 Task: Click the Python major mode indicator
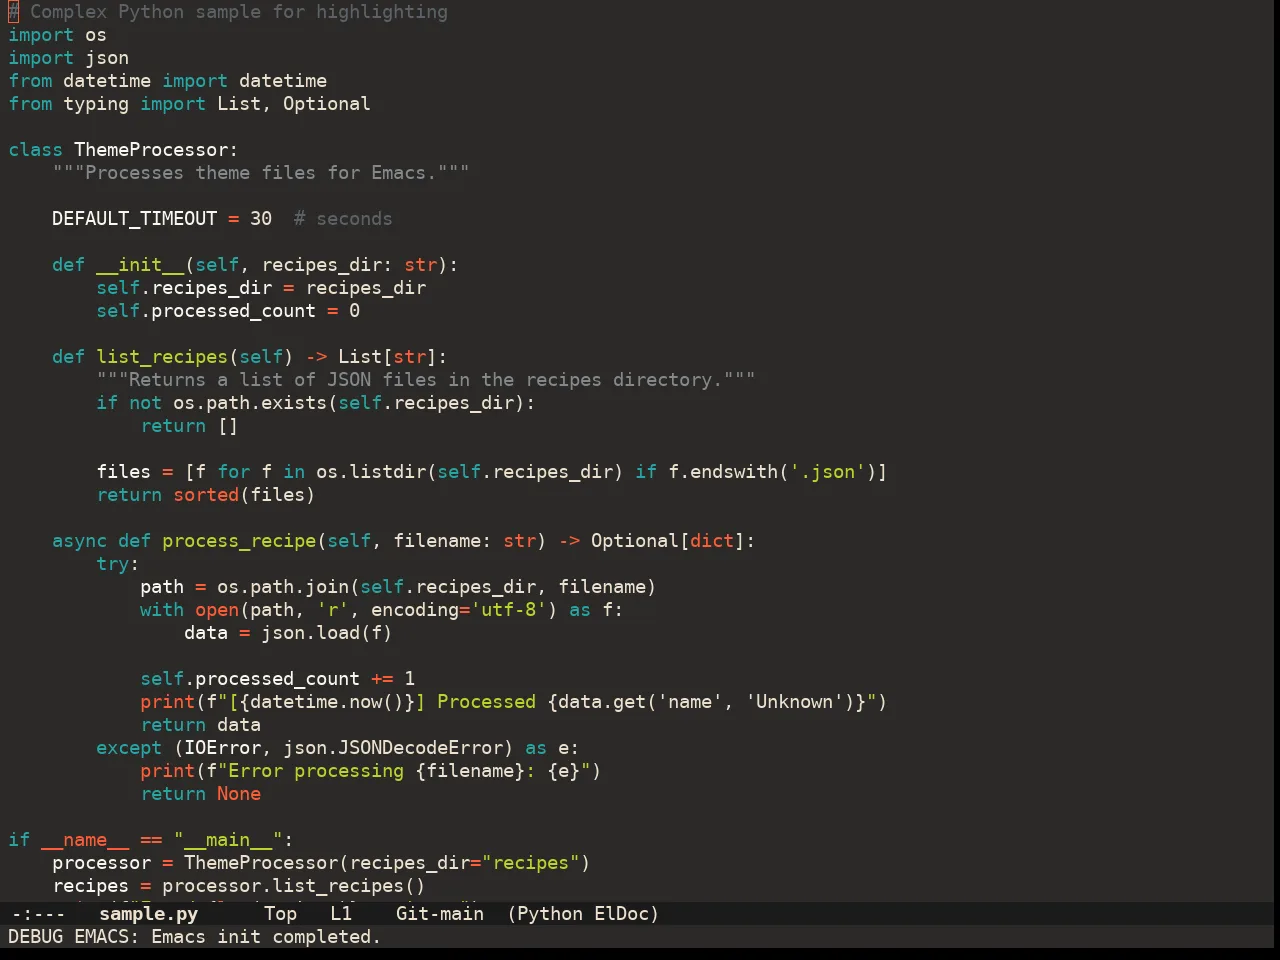pos(550,913)
